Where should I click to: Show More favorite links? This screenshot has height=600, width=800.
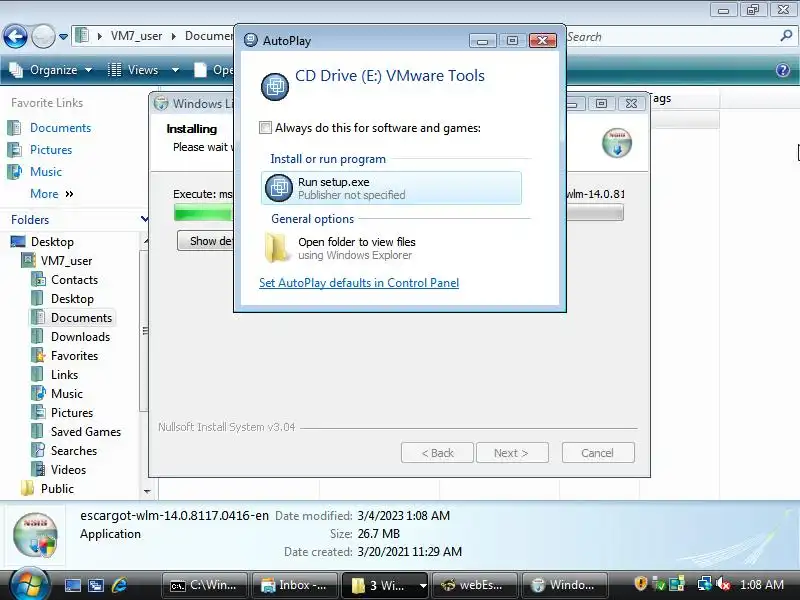pyautogui.click(x=51, y=194)
